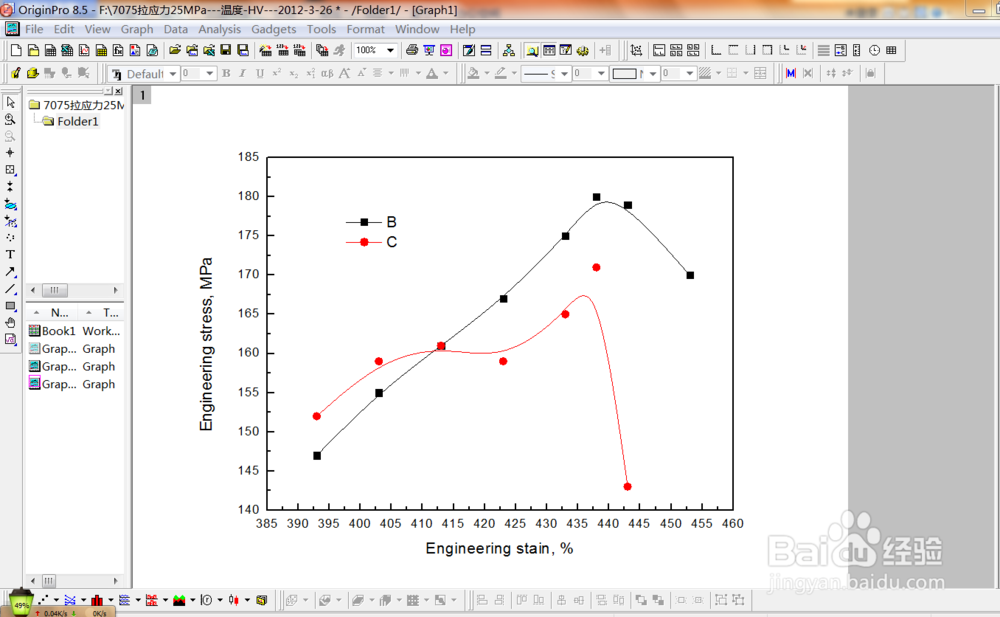Import ASCII data via wizard icon

coord(265,50)
